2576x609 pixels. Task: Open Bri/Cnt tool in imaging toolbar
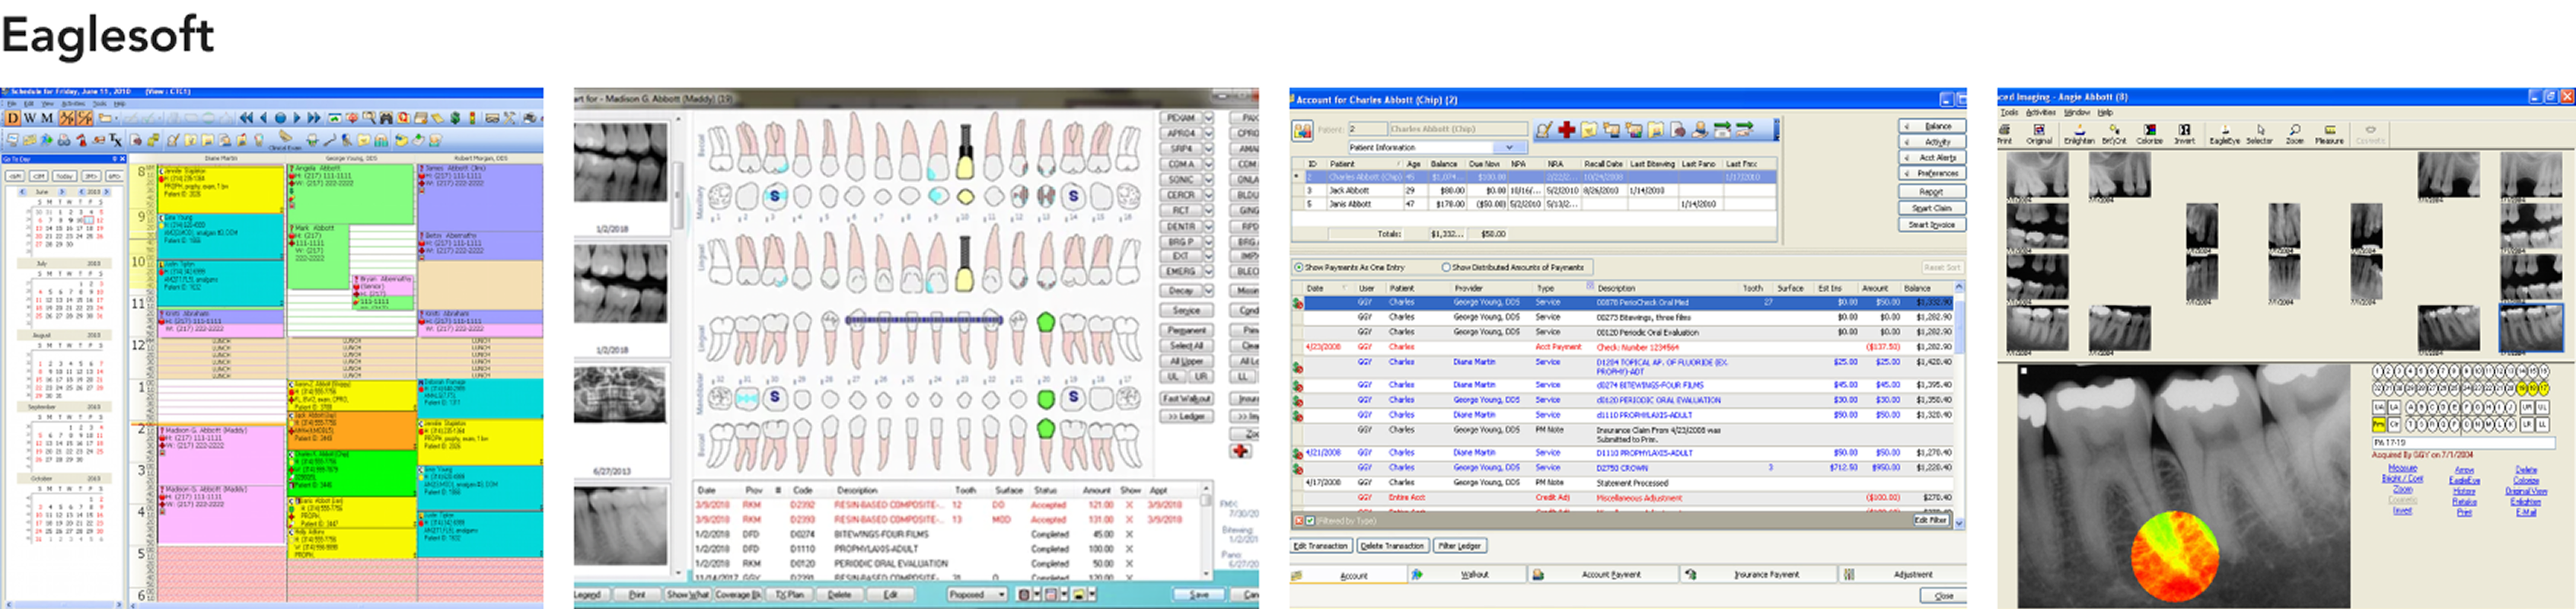click(x=2114, y=134)
